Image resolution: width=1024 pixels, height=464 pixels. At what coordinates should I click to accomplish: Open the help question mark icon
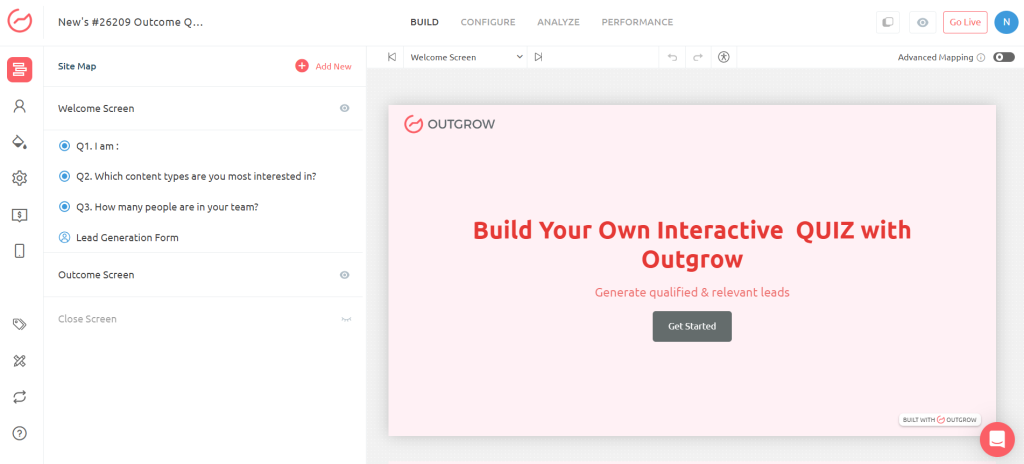pos(19,433)
